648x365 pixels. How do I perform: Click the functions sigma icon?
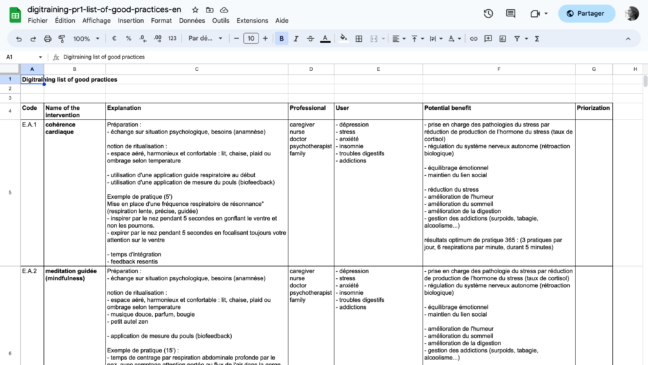click(x=537, y=39)
